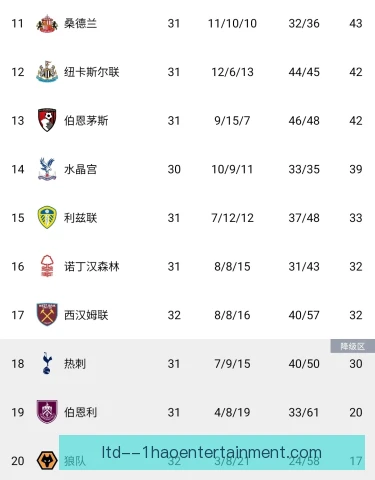Viewport: 375px width, 480px height.
Task: Tap West Ham record 8/8/16
Action: (232, 315)
